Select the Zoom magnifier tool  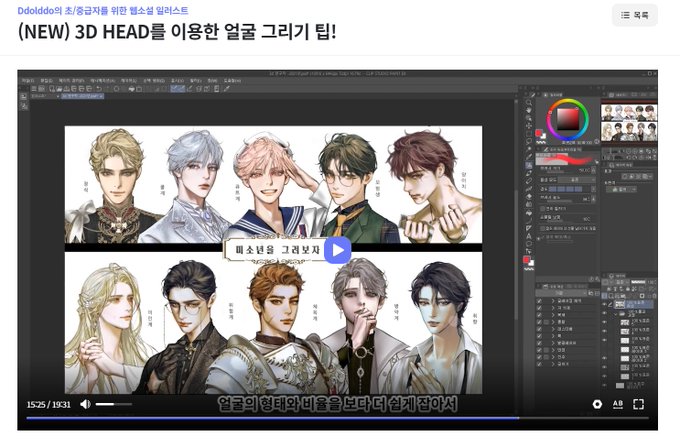529,103
